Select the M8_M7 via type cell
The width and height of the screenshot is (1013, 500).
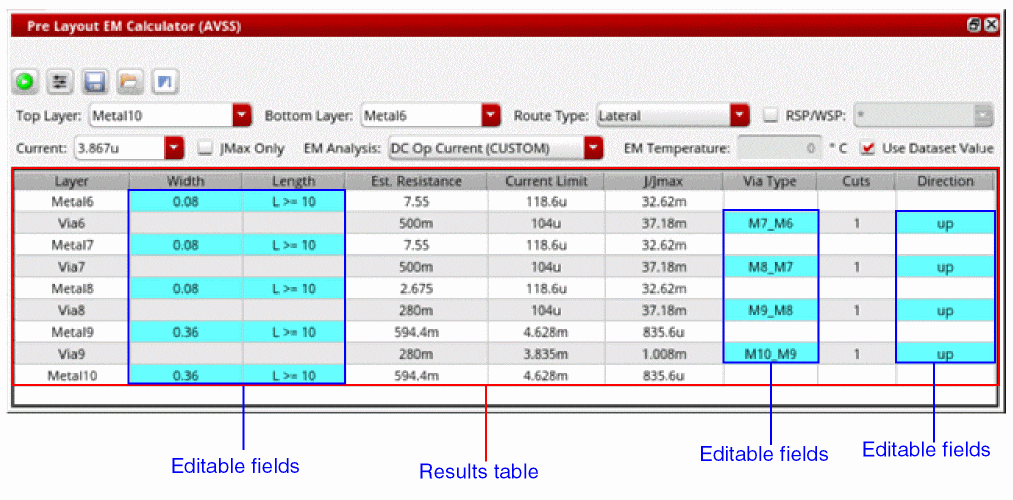coord(770,267)
